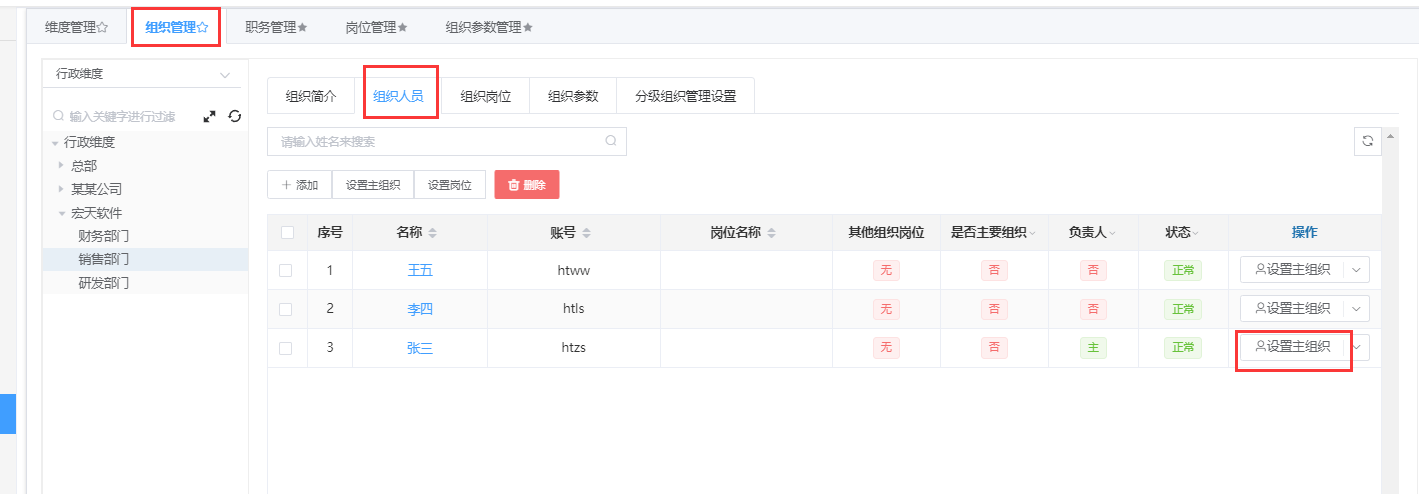Select 财务部门 in the organization tree

coord(104,236)
